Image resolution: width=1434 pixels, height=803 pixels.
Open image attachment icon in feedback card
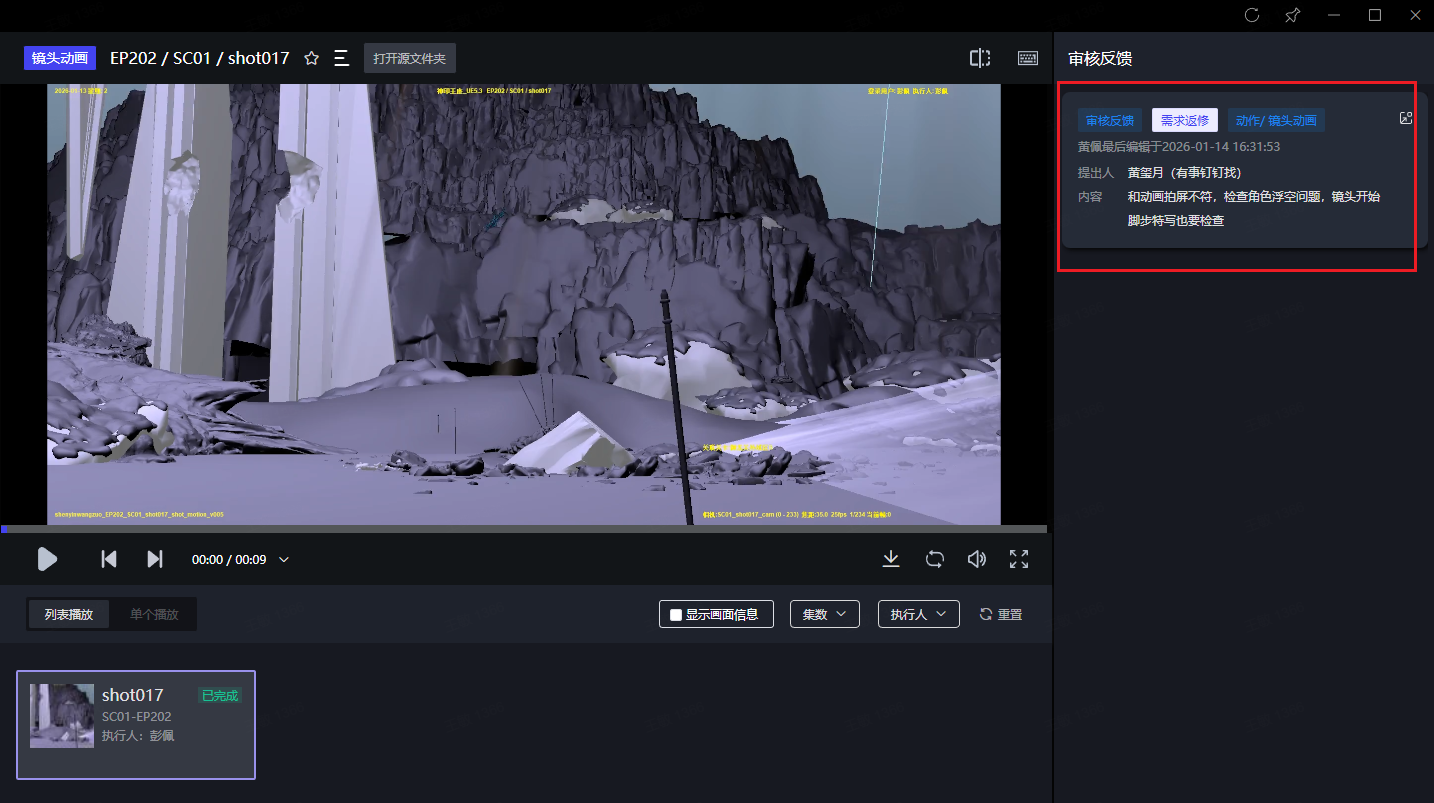[1406, 118]
